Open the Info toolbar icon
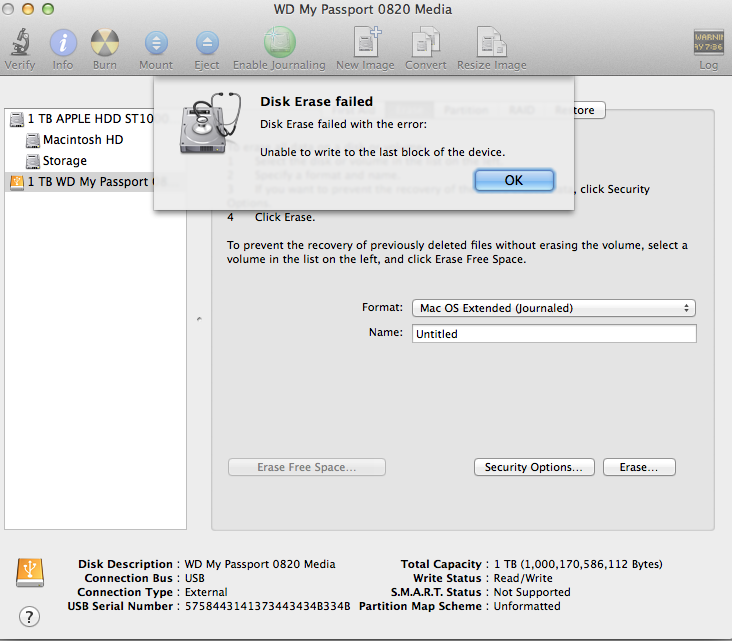The width and height of the screenshot is (732, 641). [63, 42]
